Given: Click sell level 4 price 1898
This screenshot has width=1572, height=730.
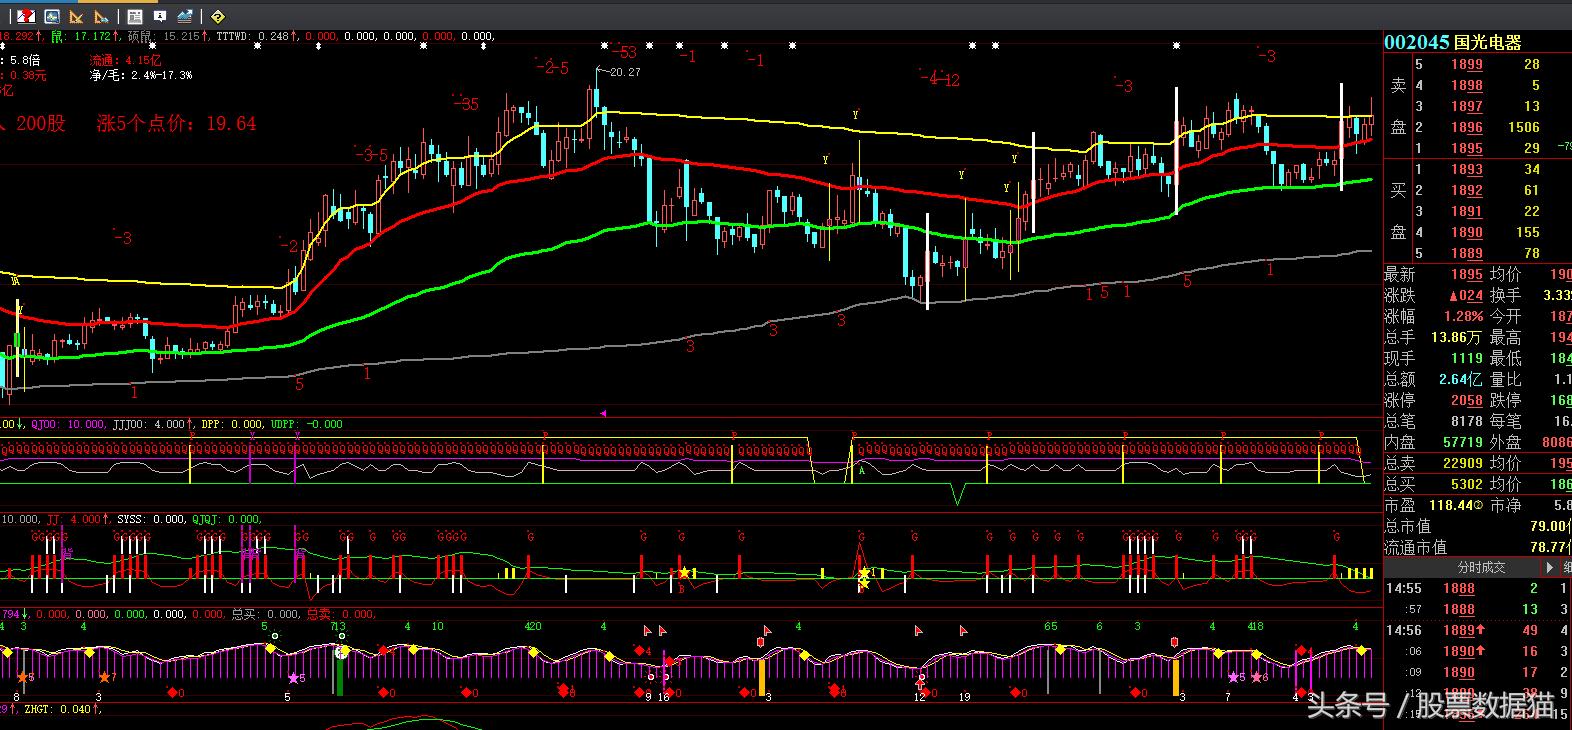Looking at the screenshot, I should click(x=1467, y=85).
